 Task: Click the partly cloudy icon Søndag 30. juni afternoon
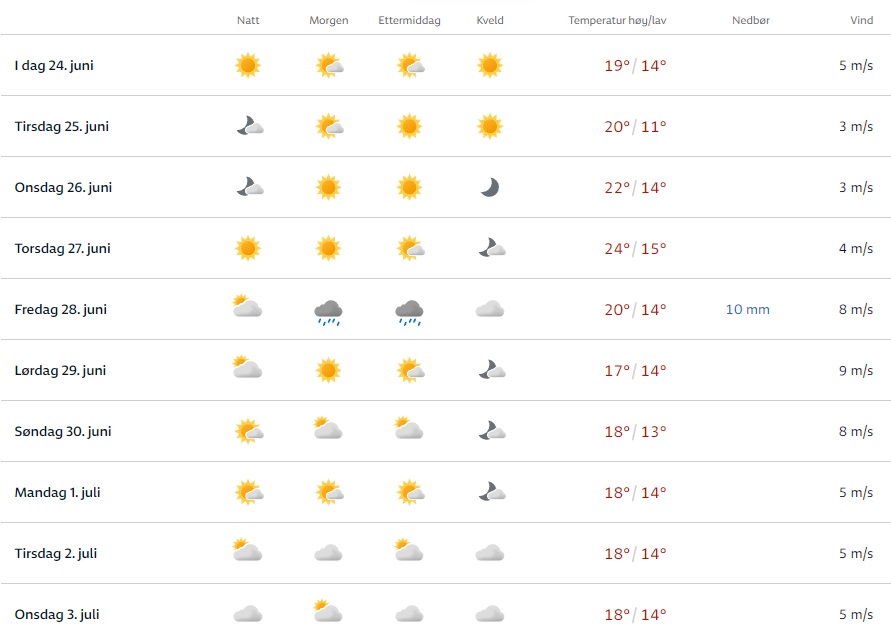coord(408,430)
